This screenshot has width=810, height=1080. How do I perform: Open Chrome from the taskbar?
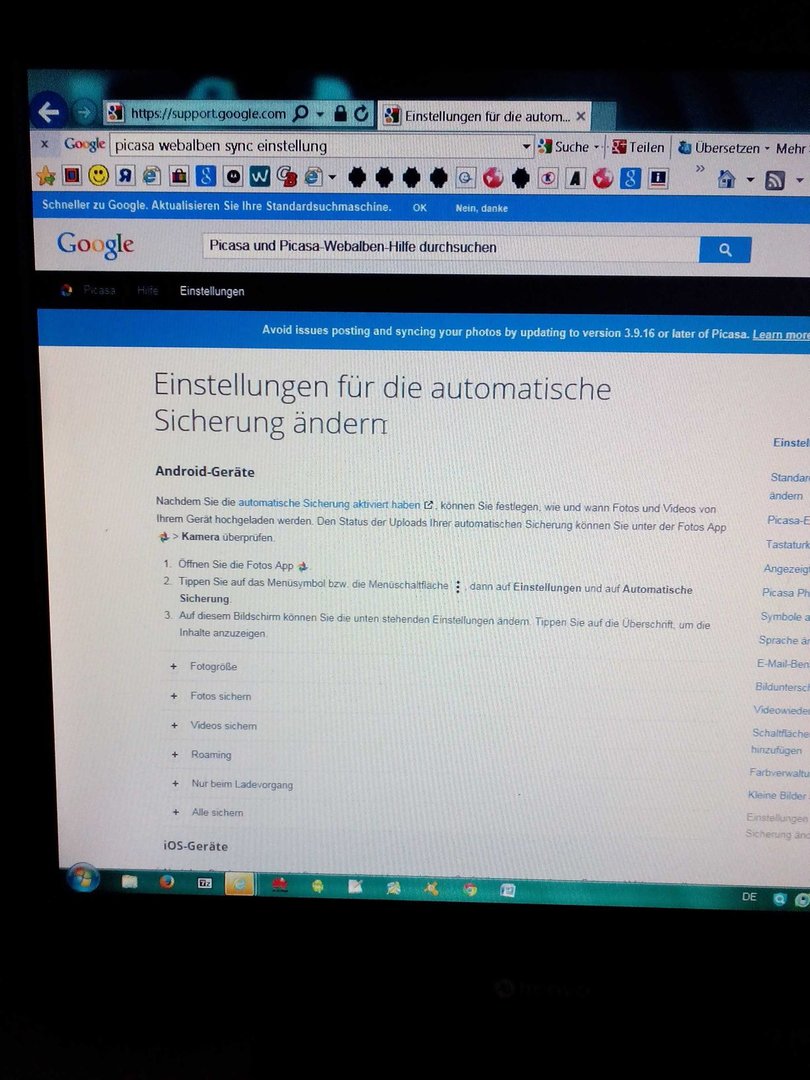pos(470,889)
